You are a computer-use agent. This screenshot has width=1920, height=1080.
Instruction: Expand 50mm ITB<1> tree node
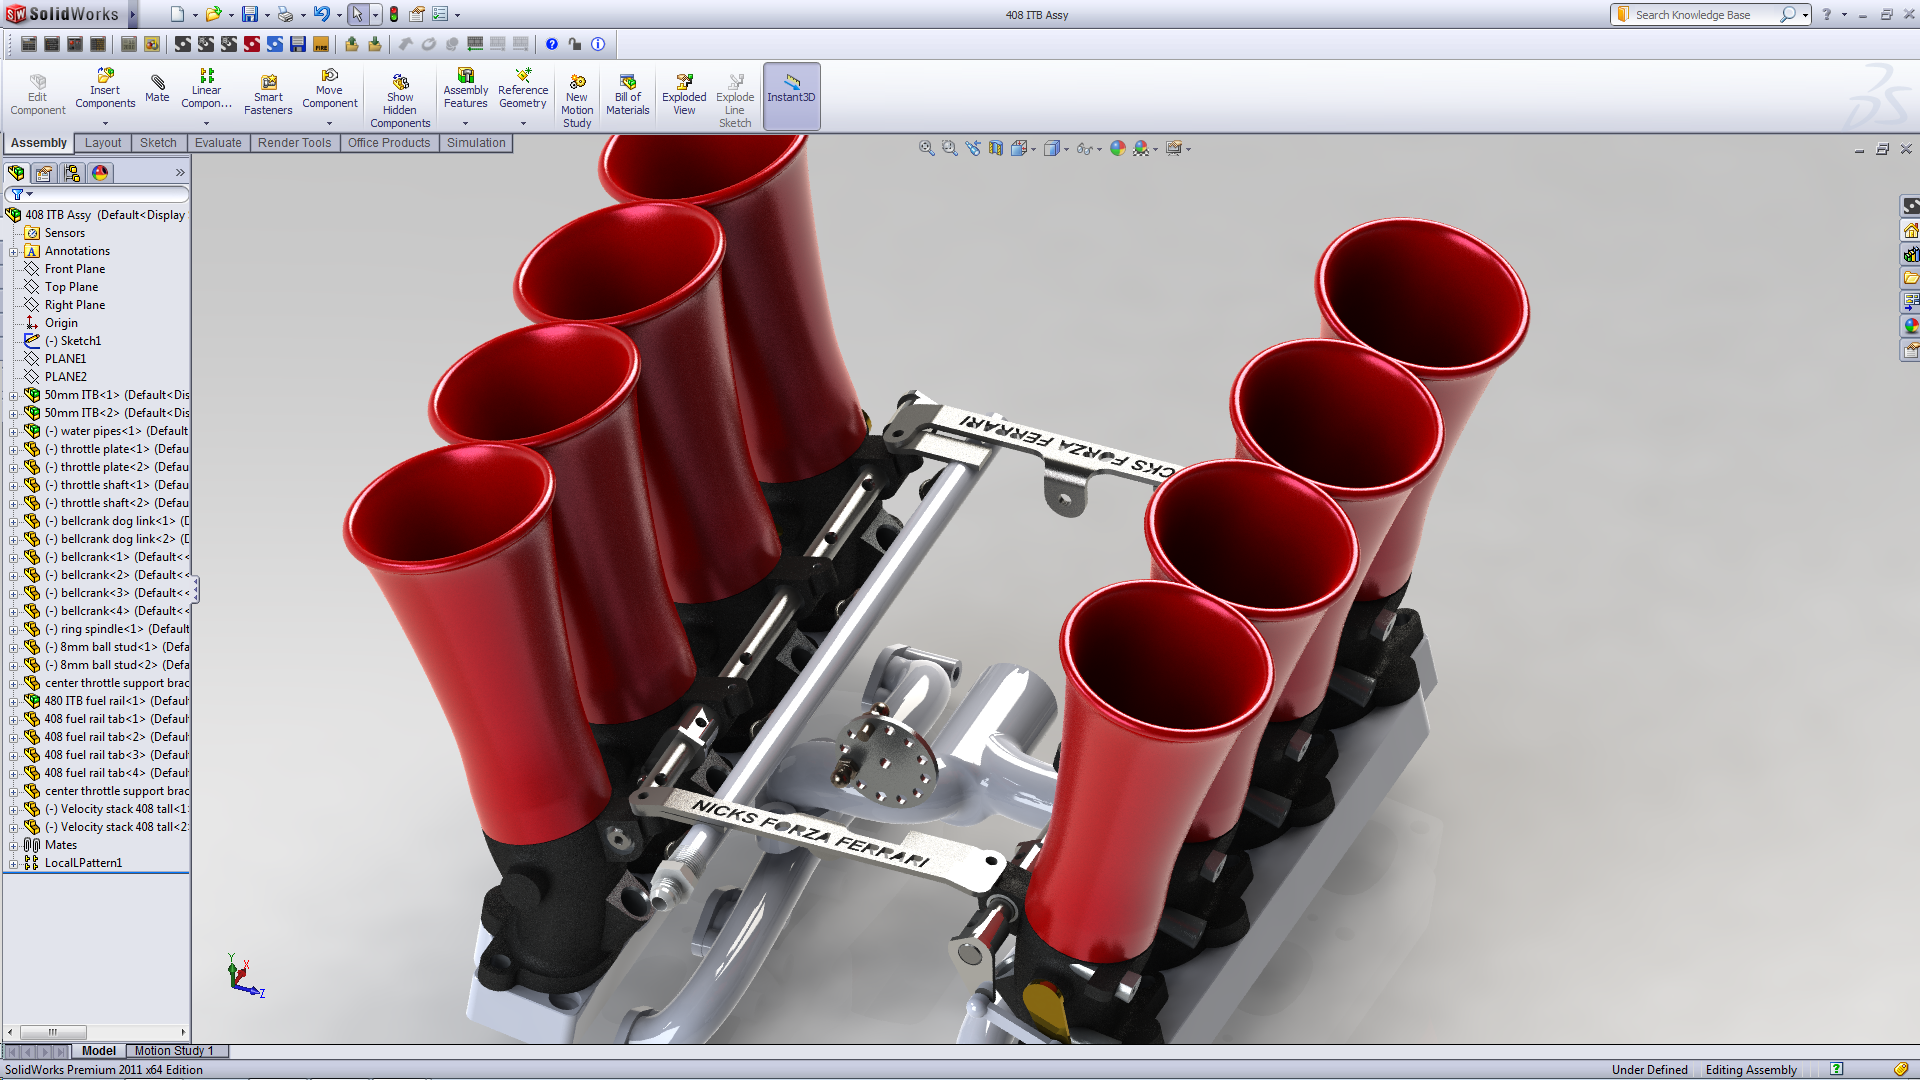click(x=13, y=396)
